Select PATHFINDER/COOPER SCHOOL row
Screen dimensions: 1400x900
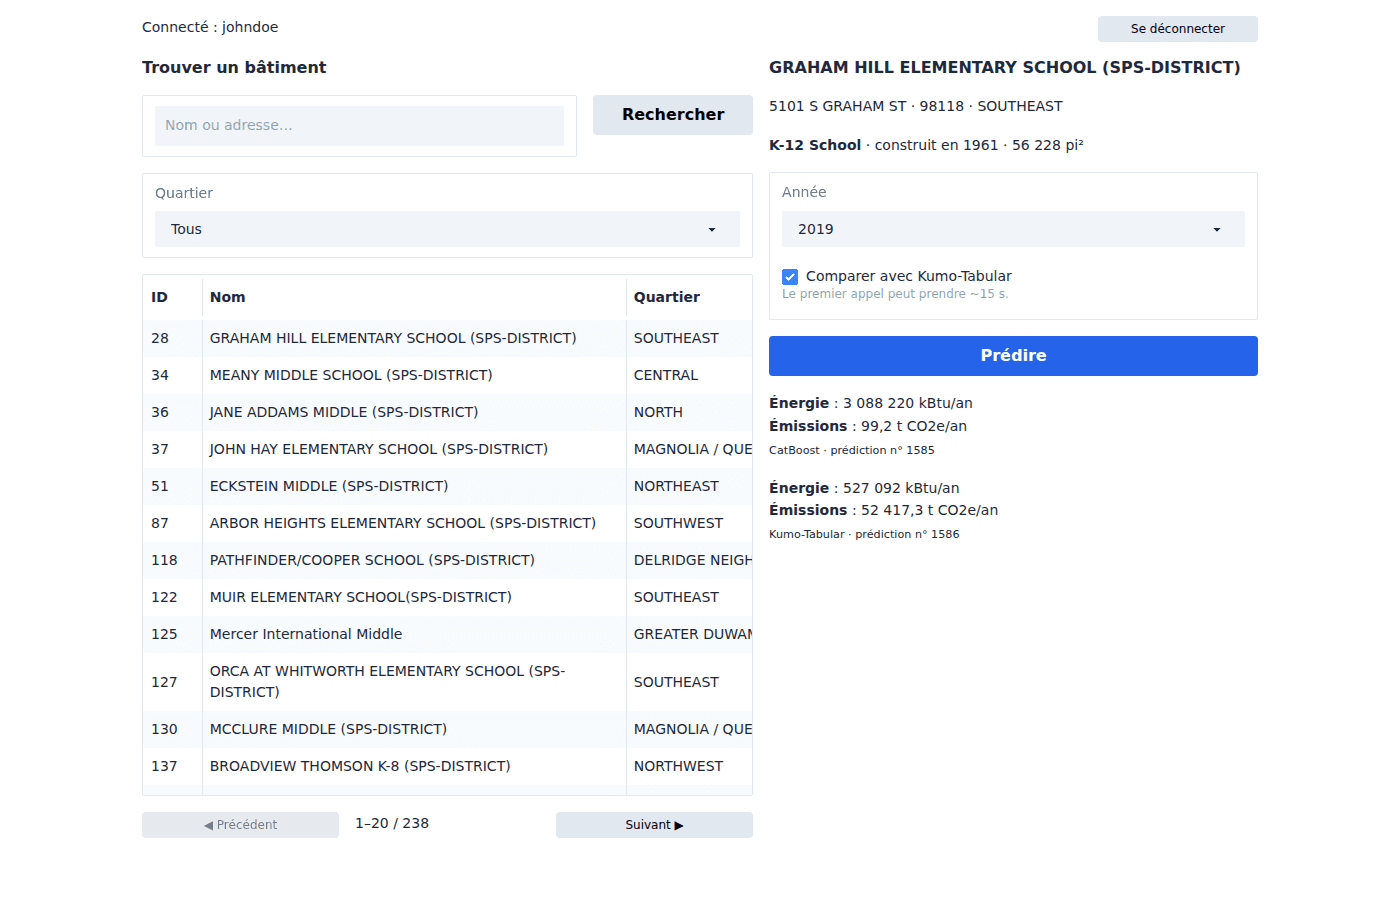447,560
